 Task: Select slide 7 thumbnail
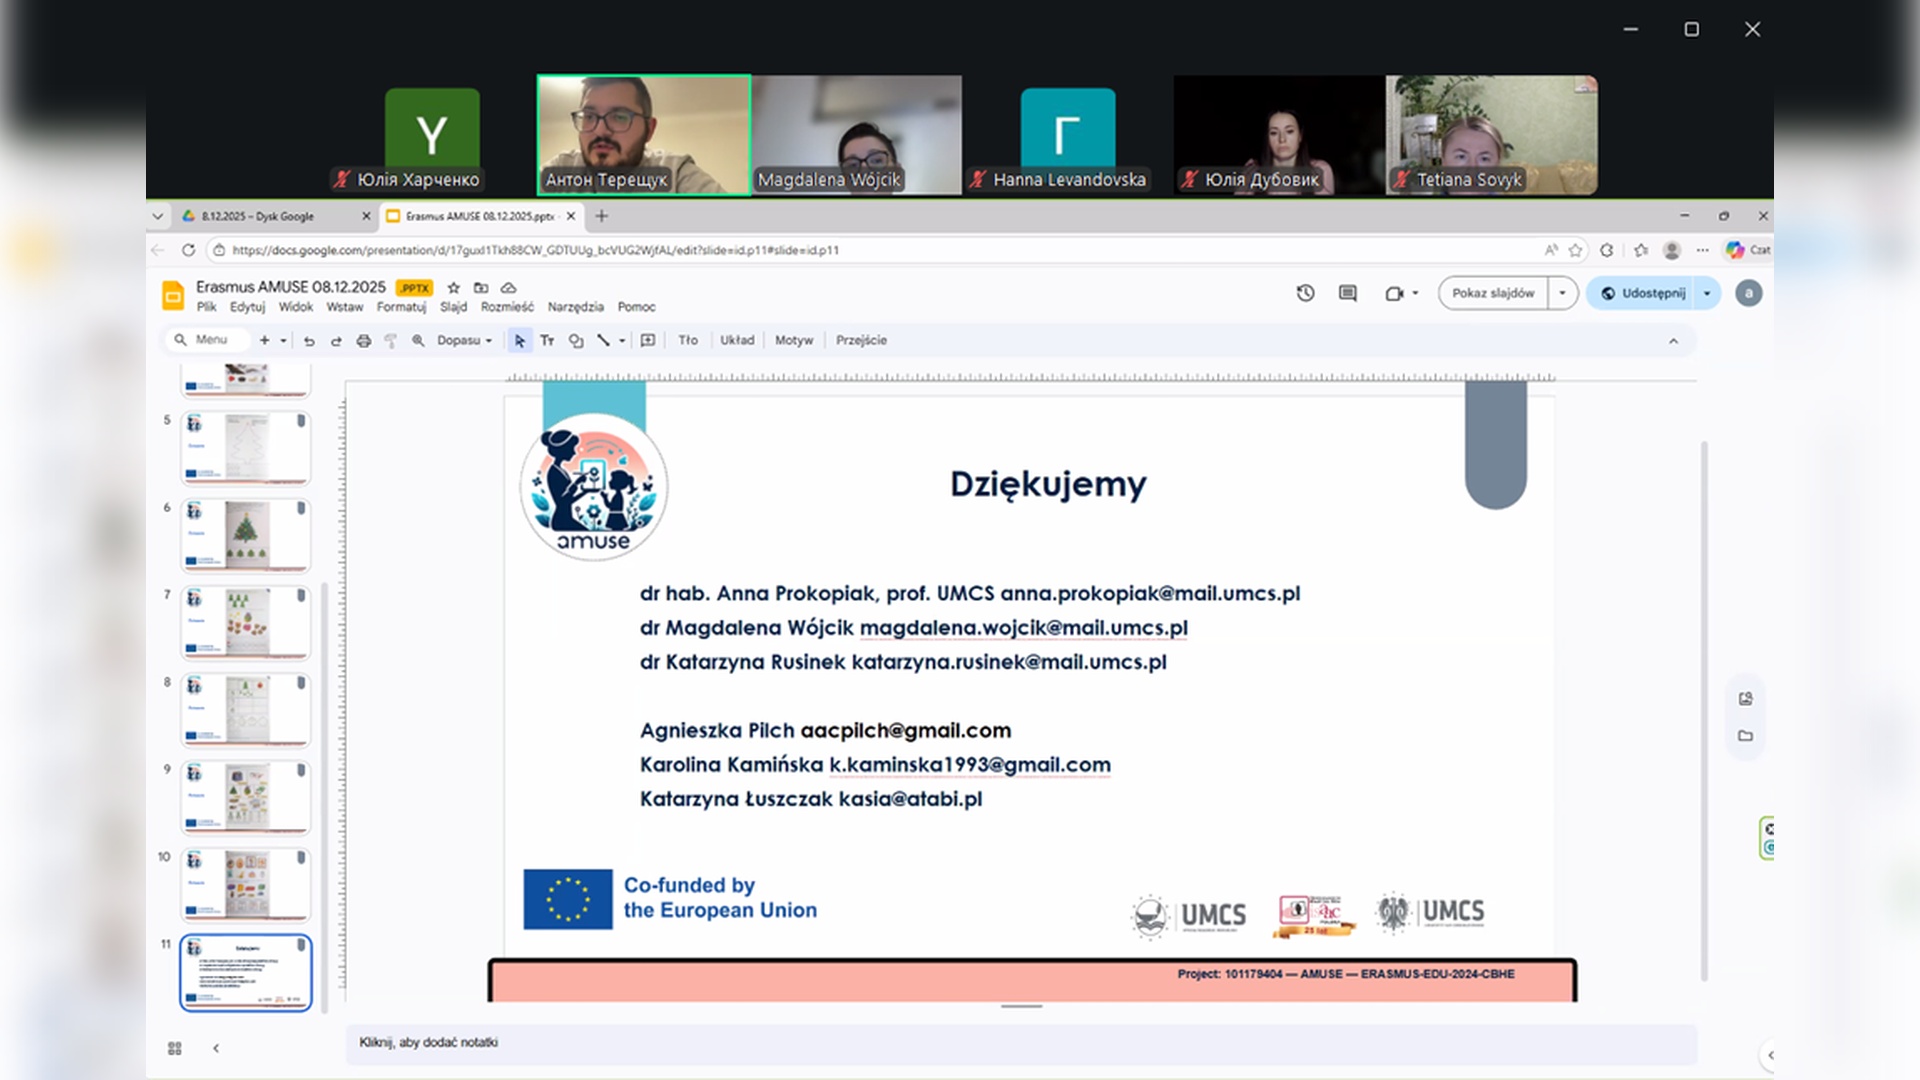(x=246, y=622)
